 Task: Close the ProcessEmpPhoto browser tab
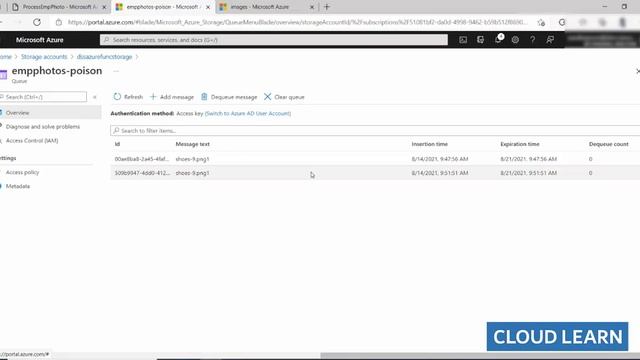[104, 7]
